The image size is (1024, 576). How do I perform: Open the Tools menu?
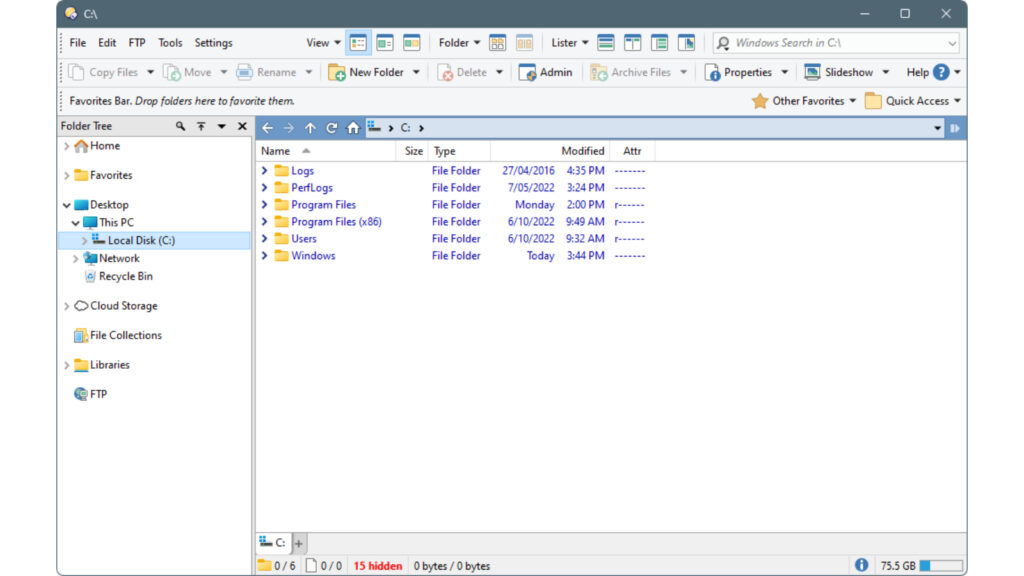click(170, 43)
